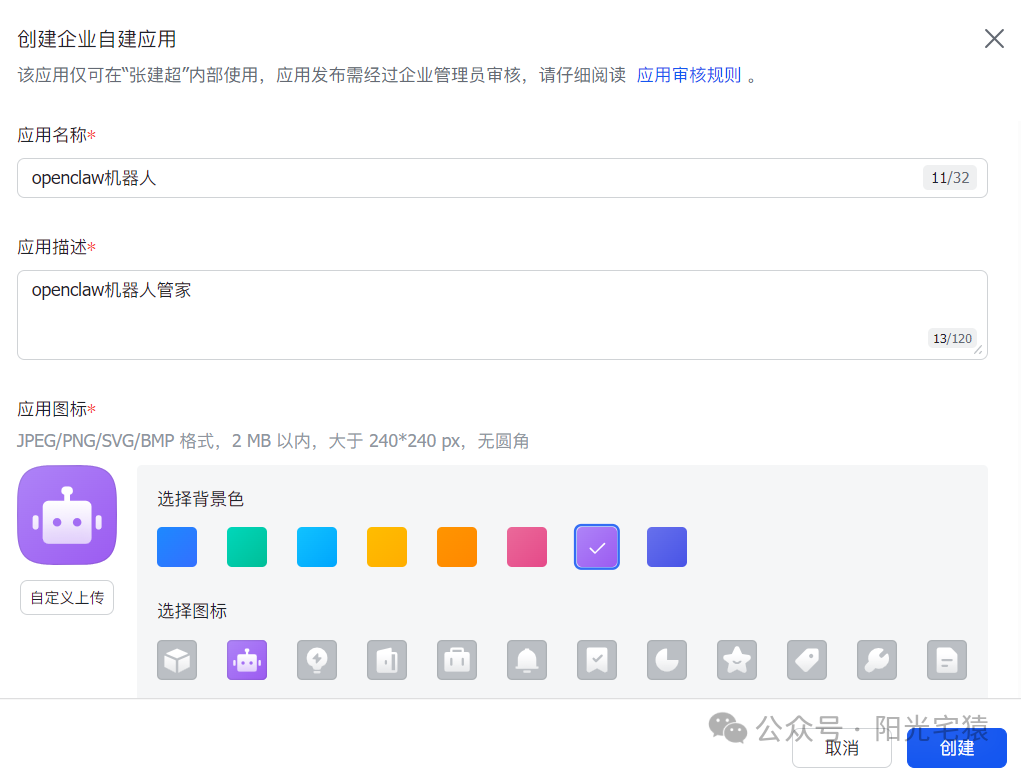Click the description textarea resize handle
This screenshot has width=1021, height=770.
click(x=978, y=350)
